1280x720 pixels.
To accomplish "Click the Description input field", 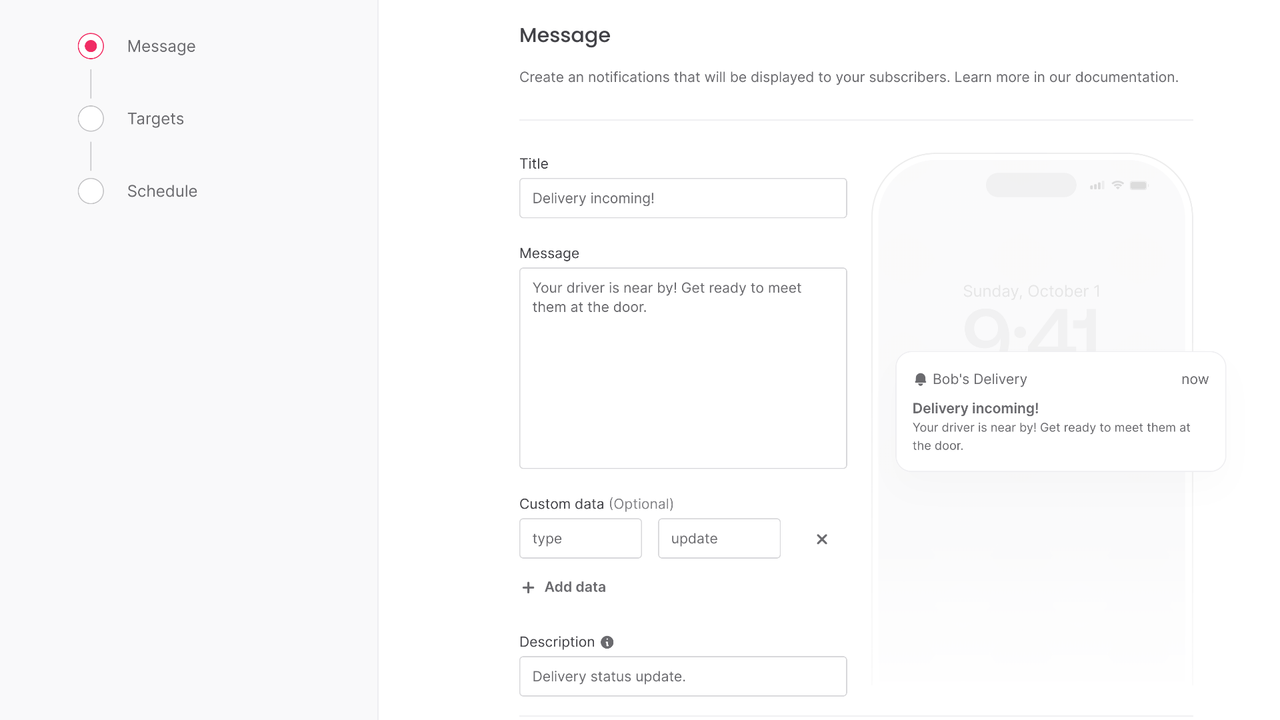I will [683, 676].
